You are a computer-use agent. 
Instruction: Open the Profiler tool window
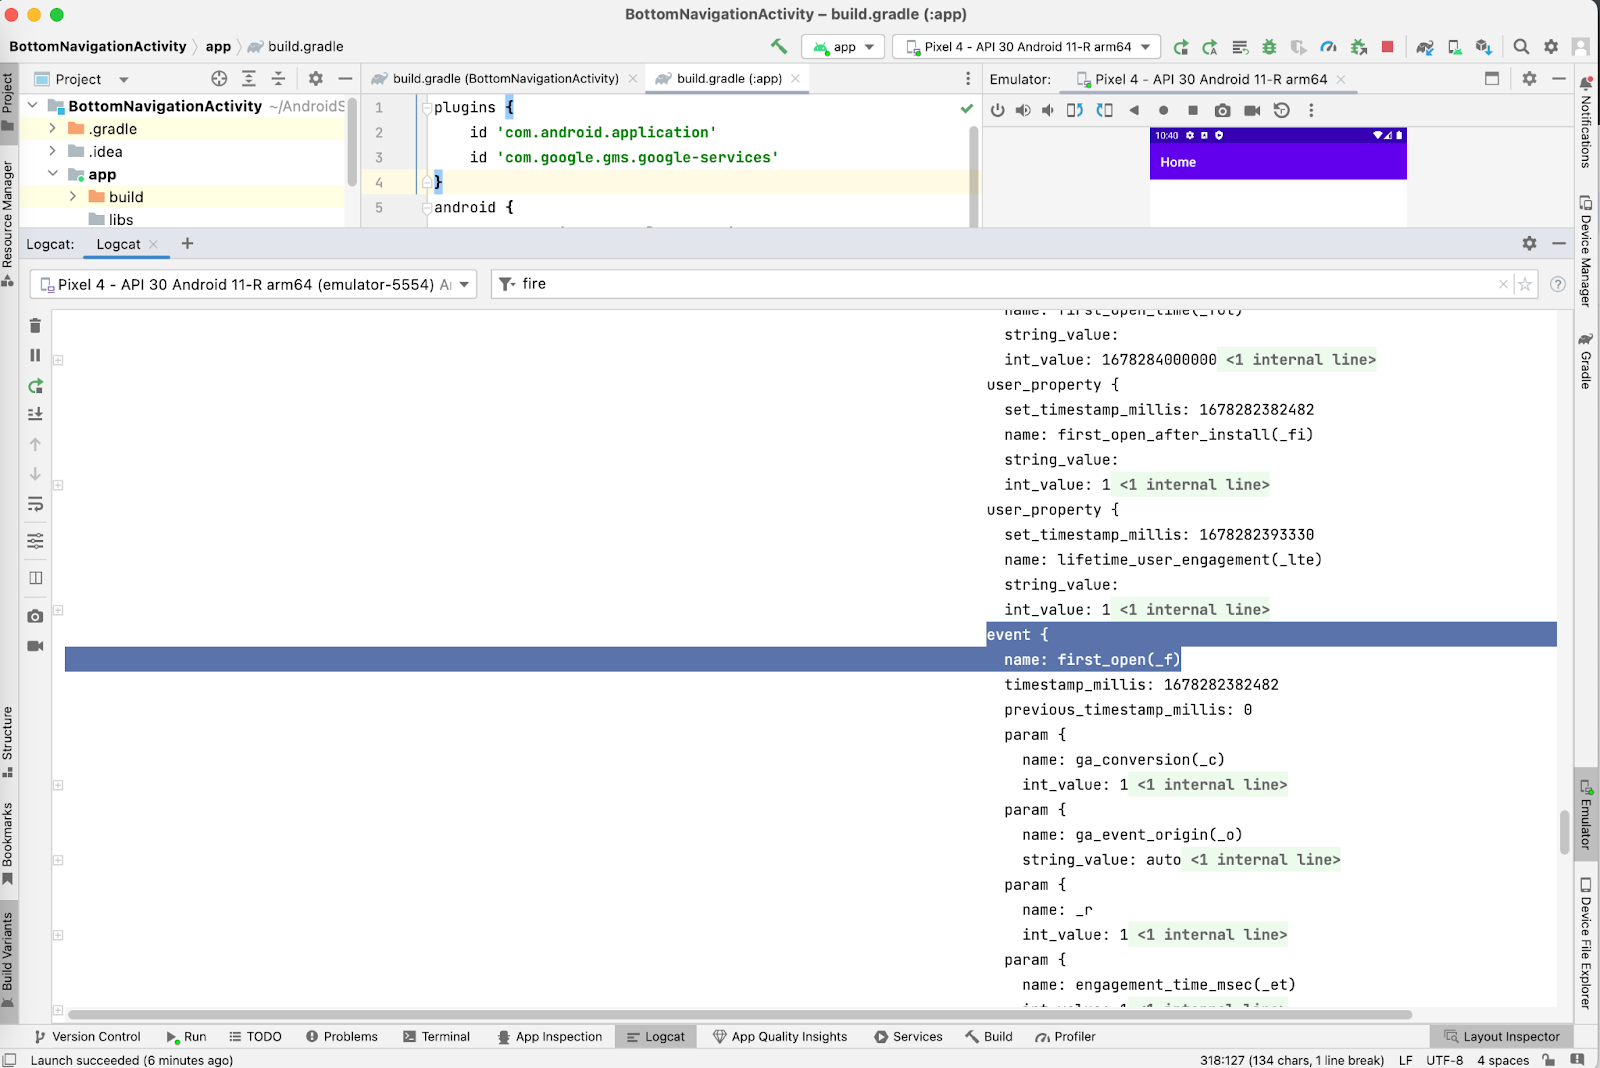tap(1066, 1036)
